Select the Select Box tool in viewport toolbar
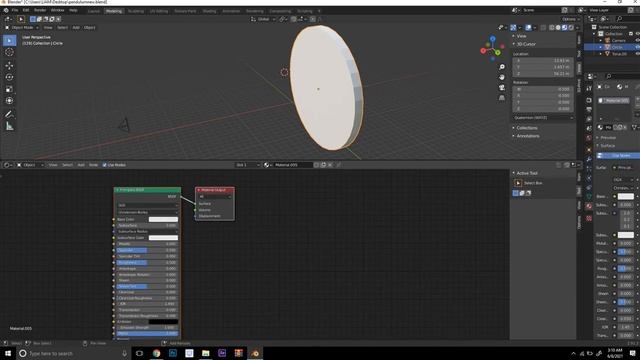 (9, 40)
